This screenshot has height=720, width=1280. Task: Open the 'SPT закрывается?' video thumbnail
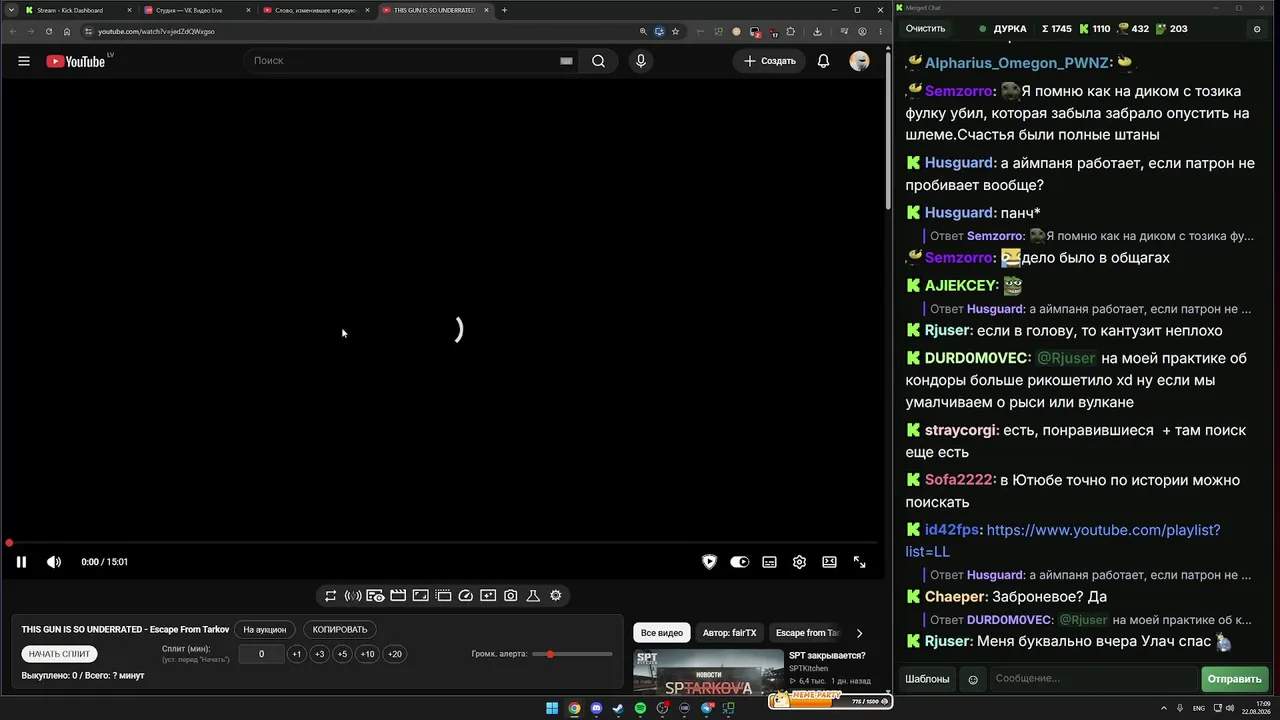[708, 672]
